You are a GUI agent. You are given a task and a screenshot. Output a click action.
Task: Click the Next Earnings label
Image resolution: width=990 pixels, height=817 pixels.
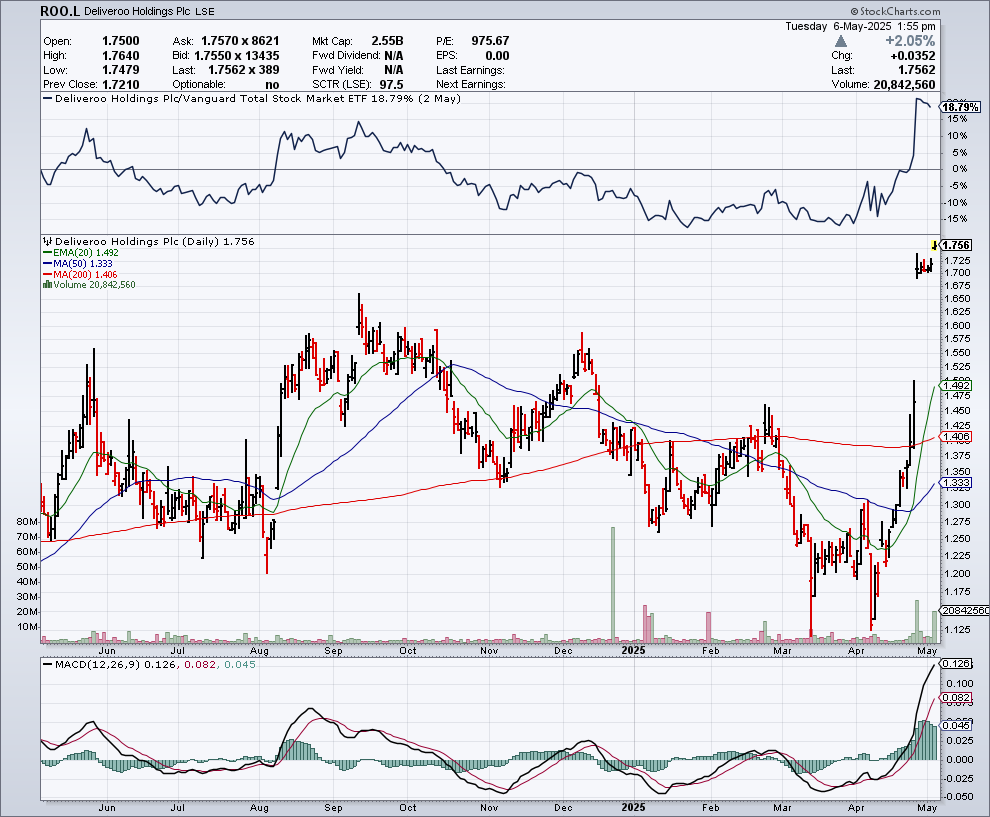470,85
